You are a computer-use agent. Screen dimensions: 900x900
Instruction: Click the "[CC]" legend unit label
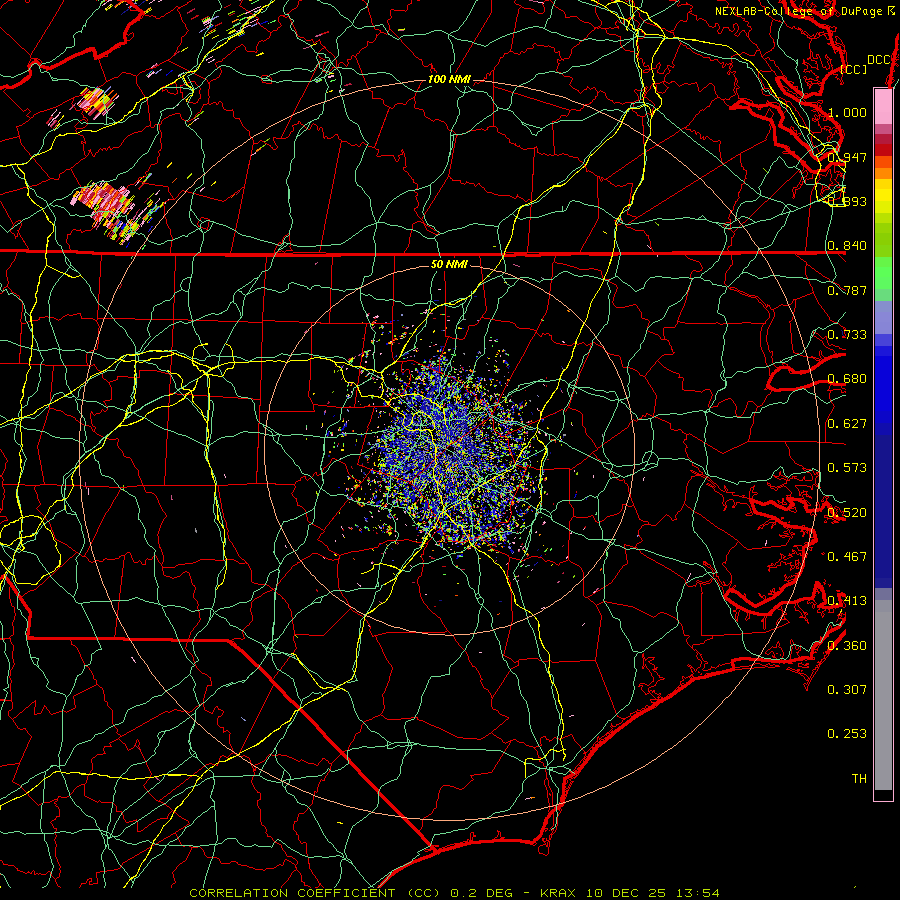(x=854, y=69)
